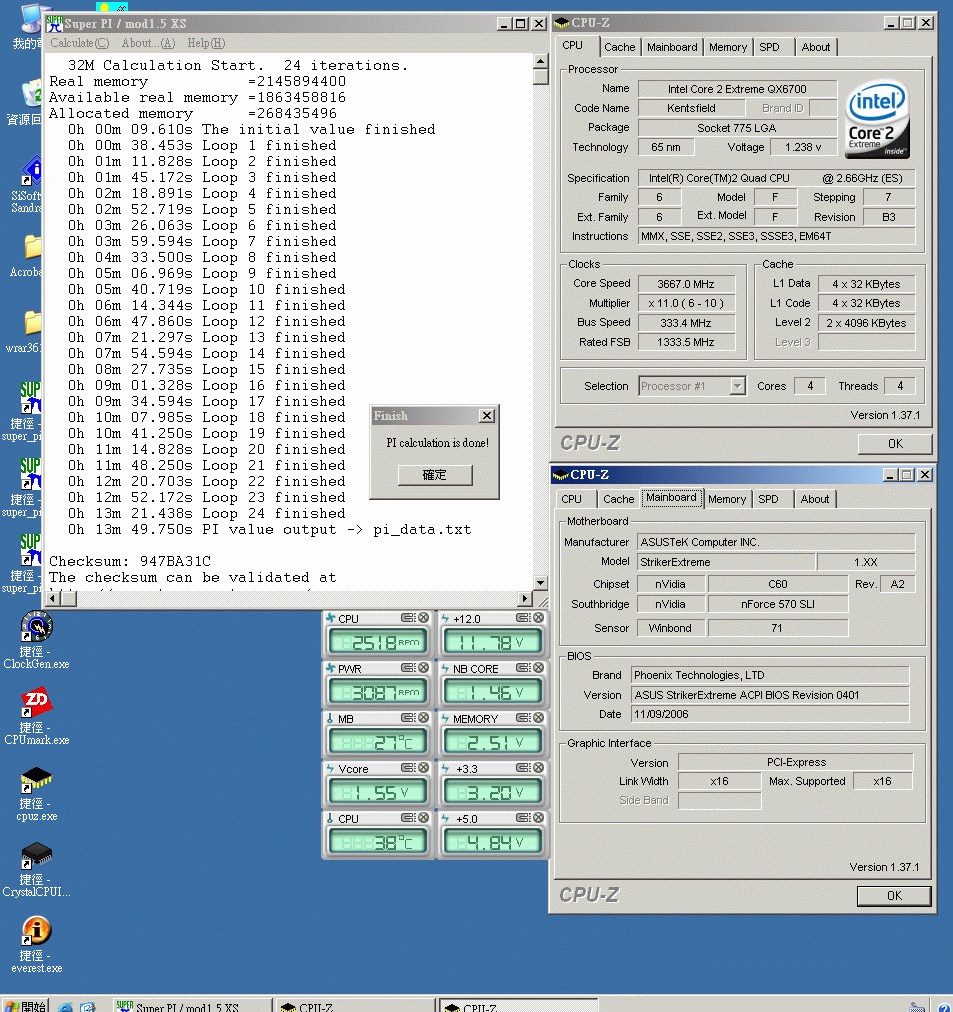Open settings icon on +5.0 voltage widget

pyautogui.click(x=523, y=818)
